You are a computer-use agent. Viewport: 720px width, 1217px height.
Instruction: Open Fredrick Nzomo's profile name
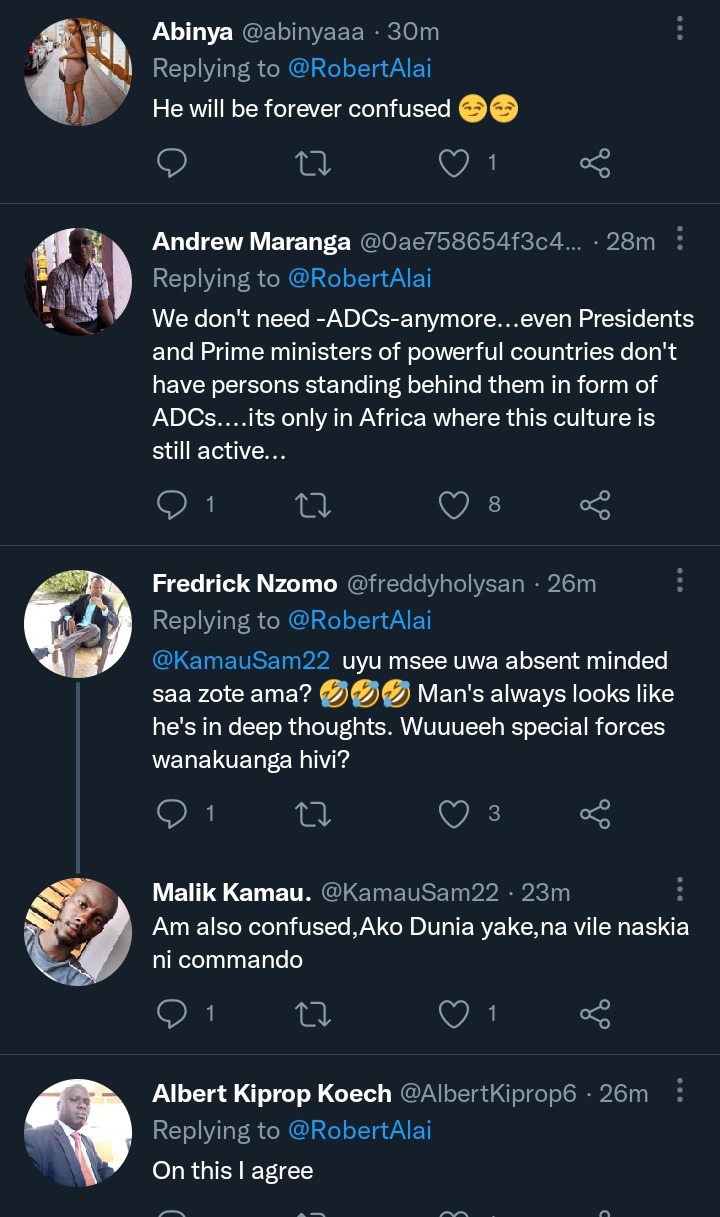tap(244, 584)
